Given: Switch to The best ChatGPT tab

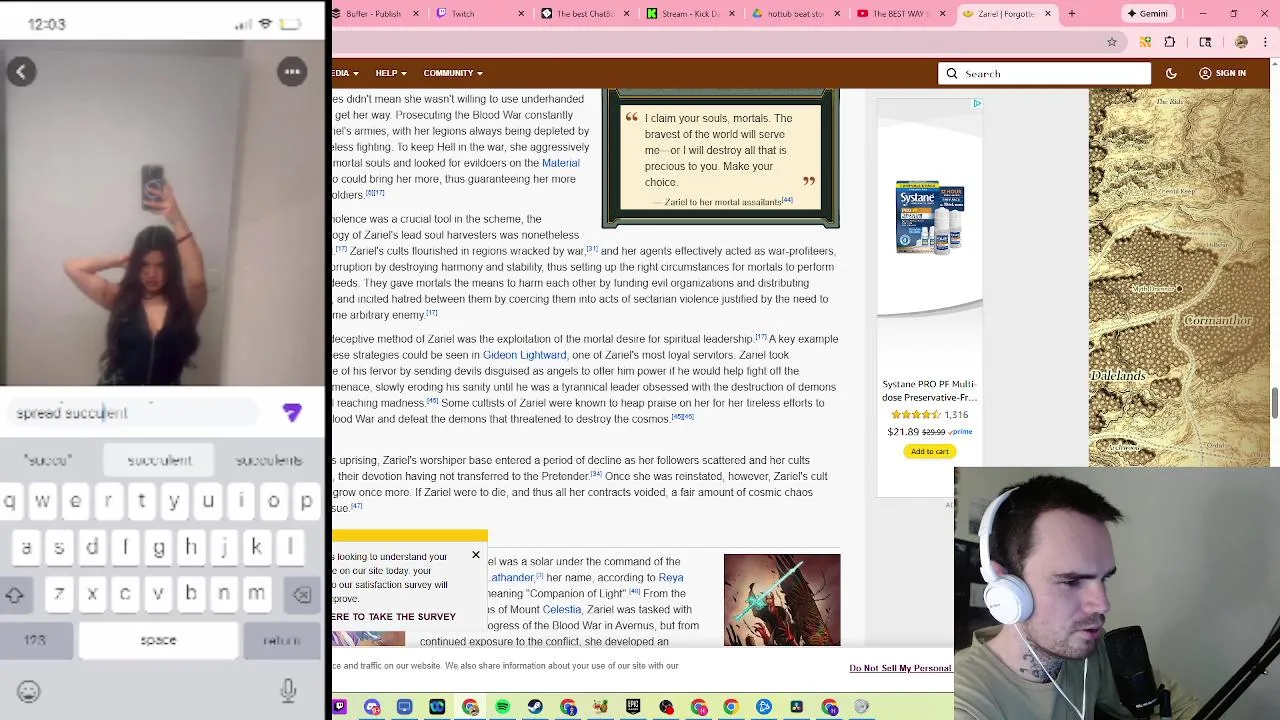Looking at the screenshot, I should [585, 14].
